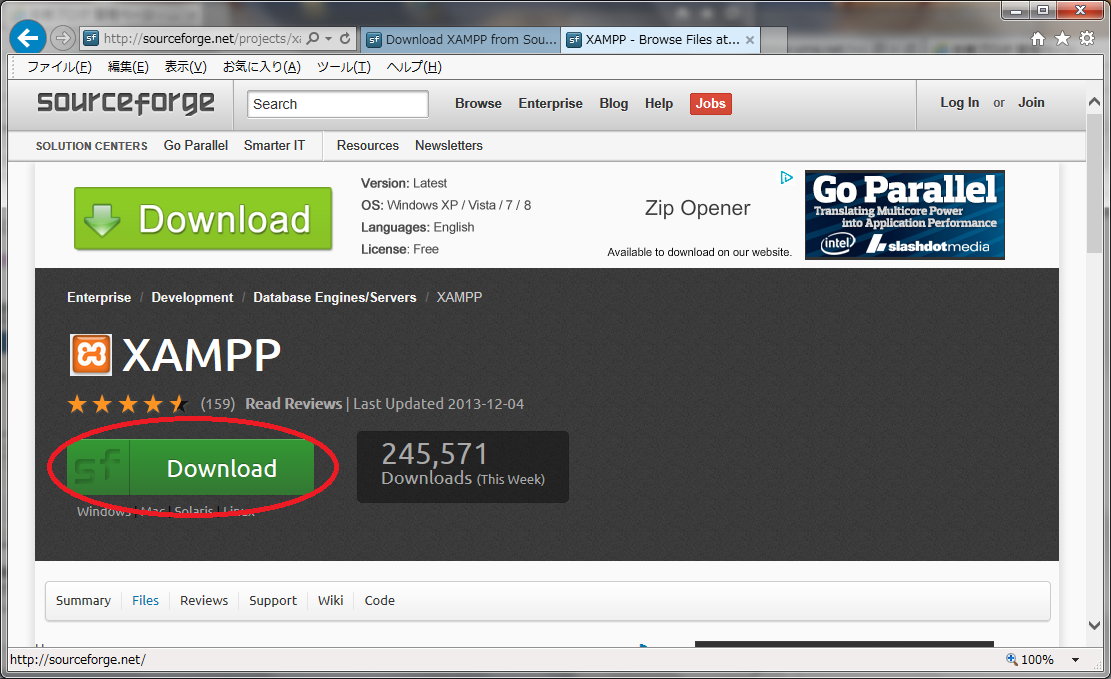This screenshot has width=1111, height=679.
Task: Click the refresh icon in address bar
Action: pyautogui.click(x=345, y=38)
